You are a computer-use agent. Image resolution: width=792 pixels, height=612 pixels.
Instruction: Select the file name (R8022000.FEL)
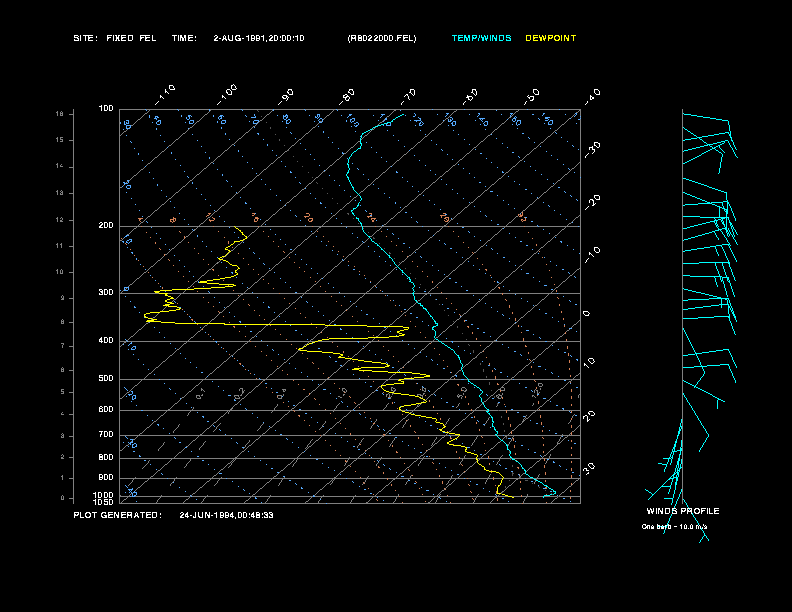382,38
